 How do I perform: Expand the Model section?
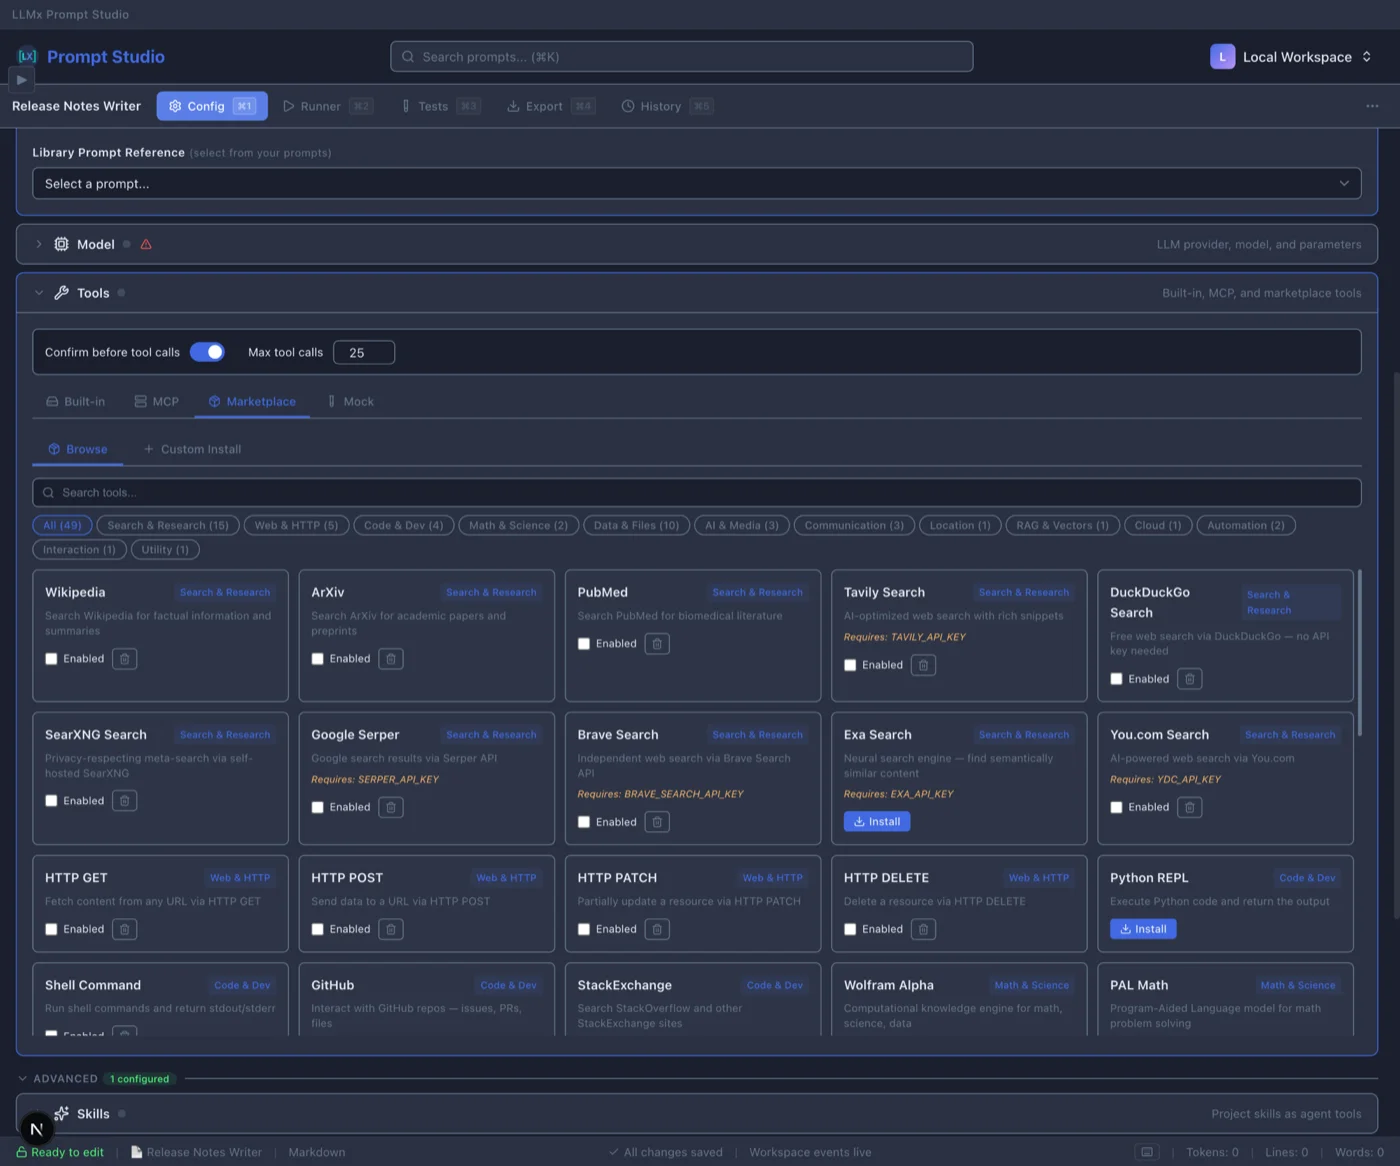click(39, 244)
